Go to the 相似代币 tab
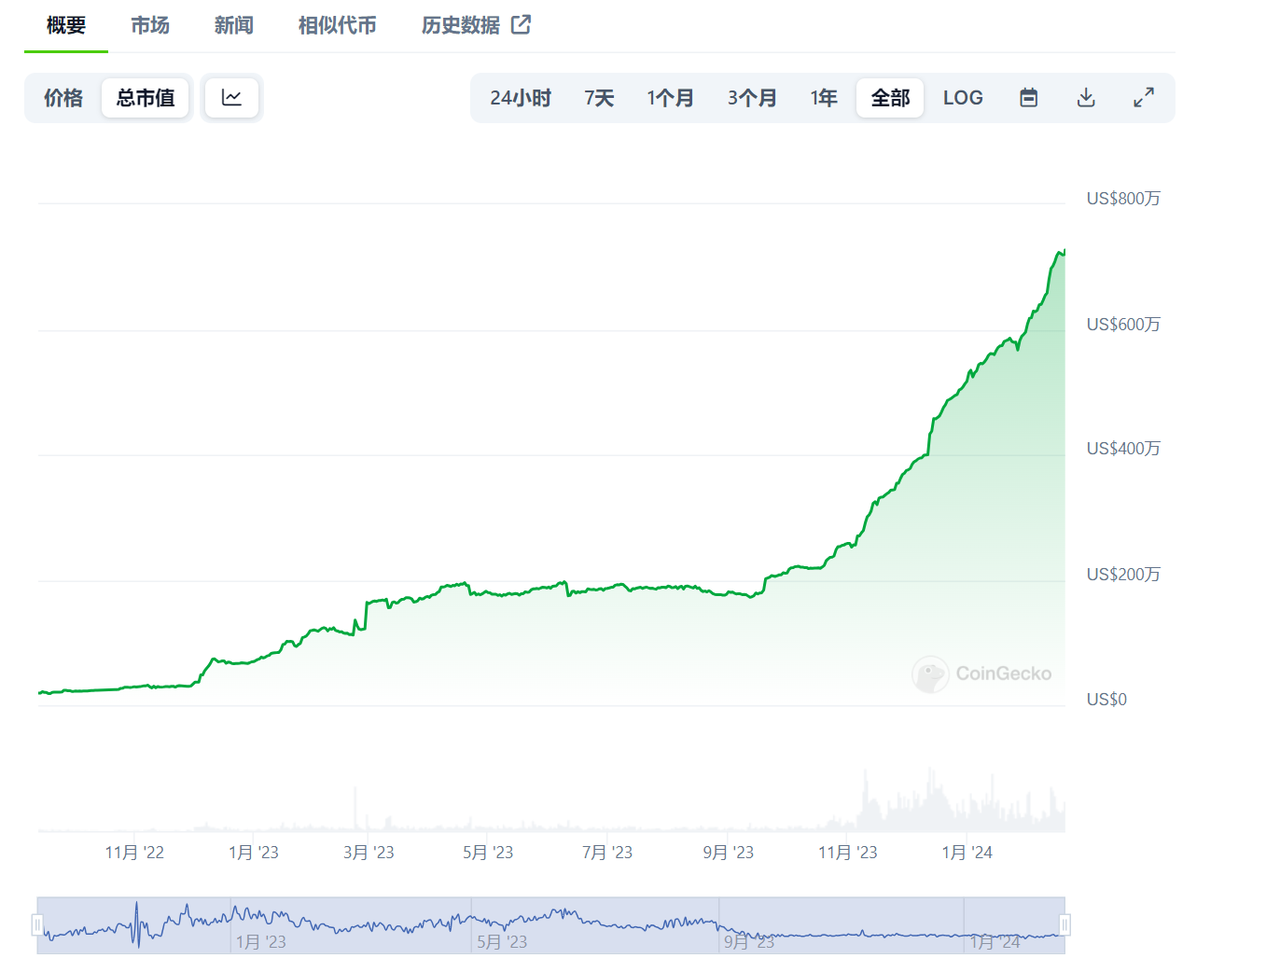This screenshot has height=972, width=1280. (x=337, y=25)
